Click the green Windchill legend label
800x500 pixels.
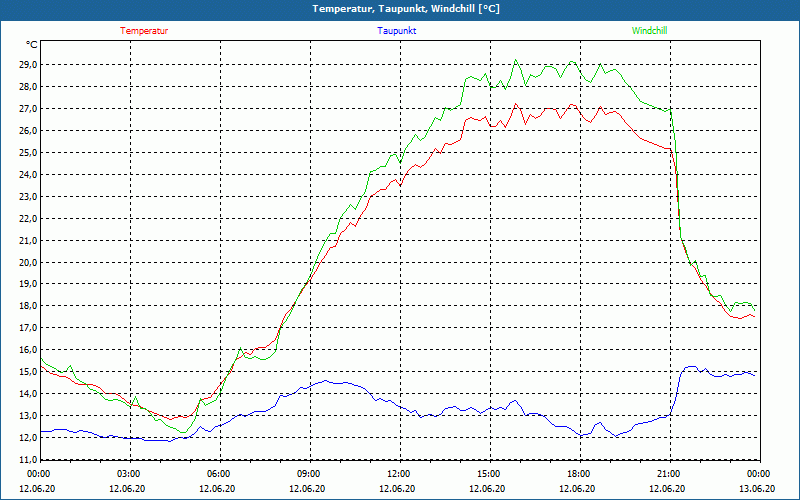(649, 31)
